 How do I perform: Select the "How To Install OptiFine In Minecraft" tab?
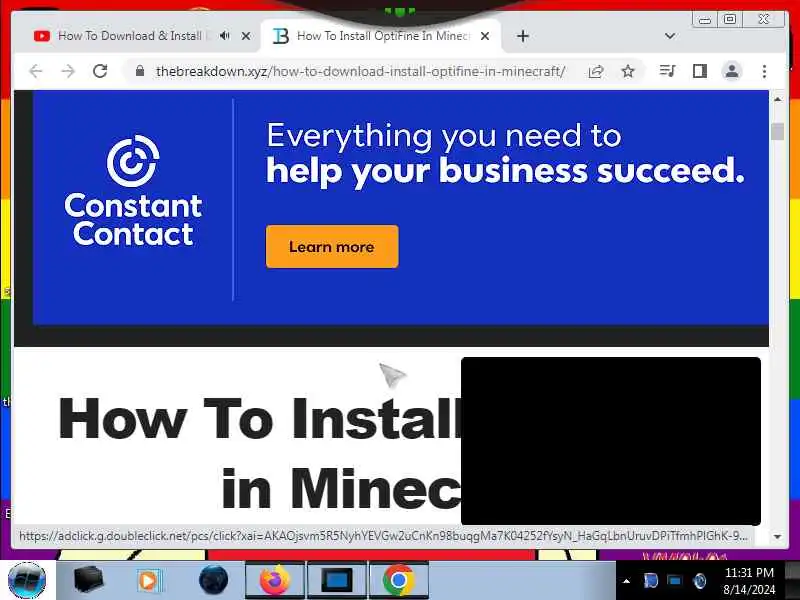382,36
